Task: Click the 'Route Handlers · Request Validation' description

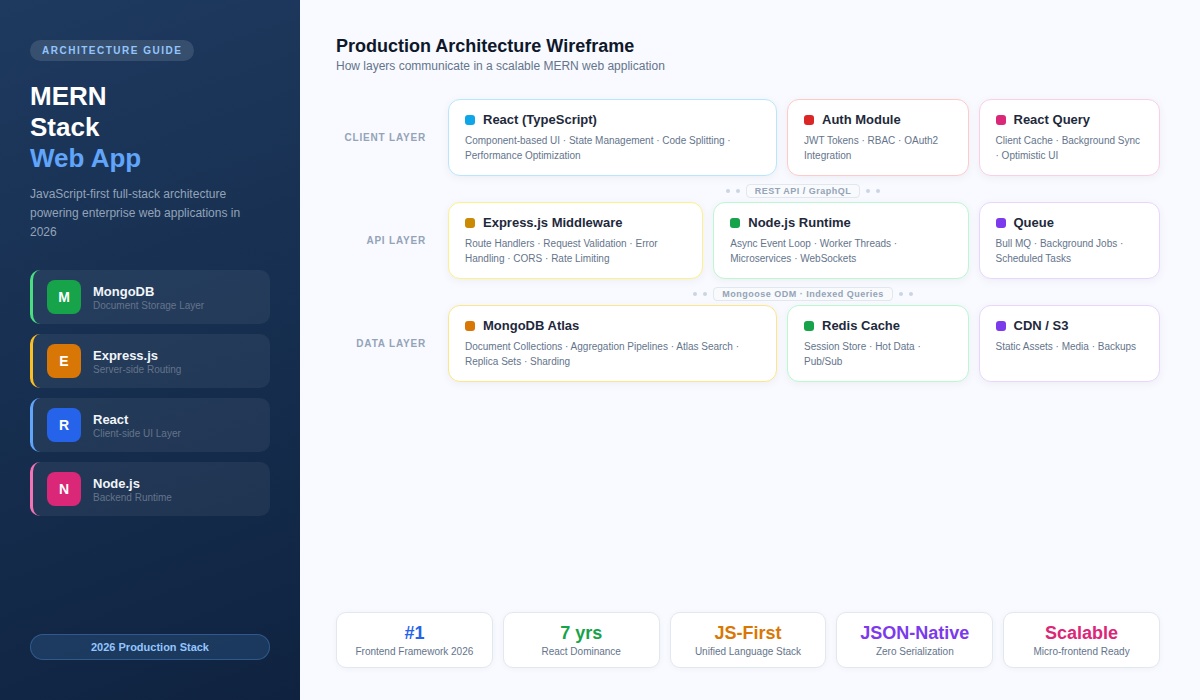Action: coord(561,251)
